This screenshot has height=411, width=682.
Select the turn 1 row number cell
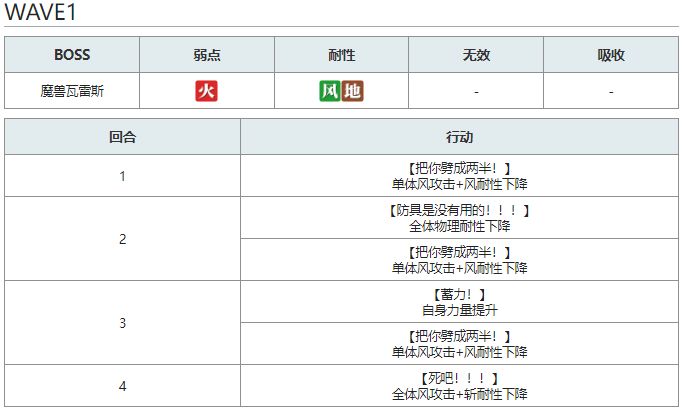pyautogui.click(x=122, y=176)
